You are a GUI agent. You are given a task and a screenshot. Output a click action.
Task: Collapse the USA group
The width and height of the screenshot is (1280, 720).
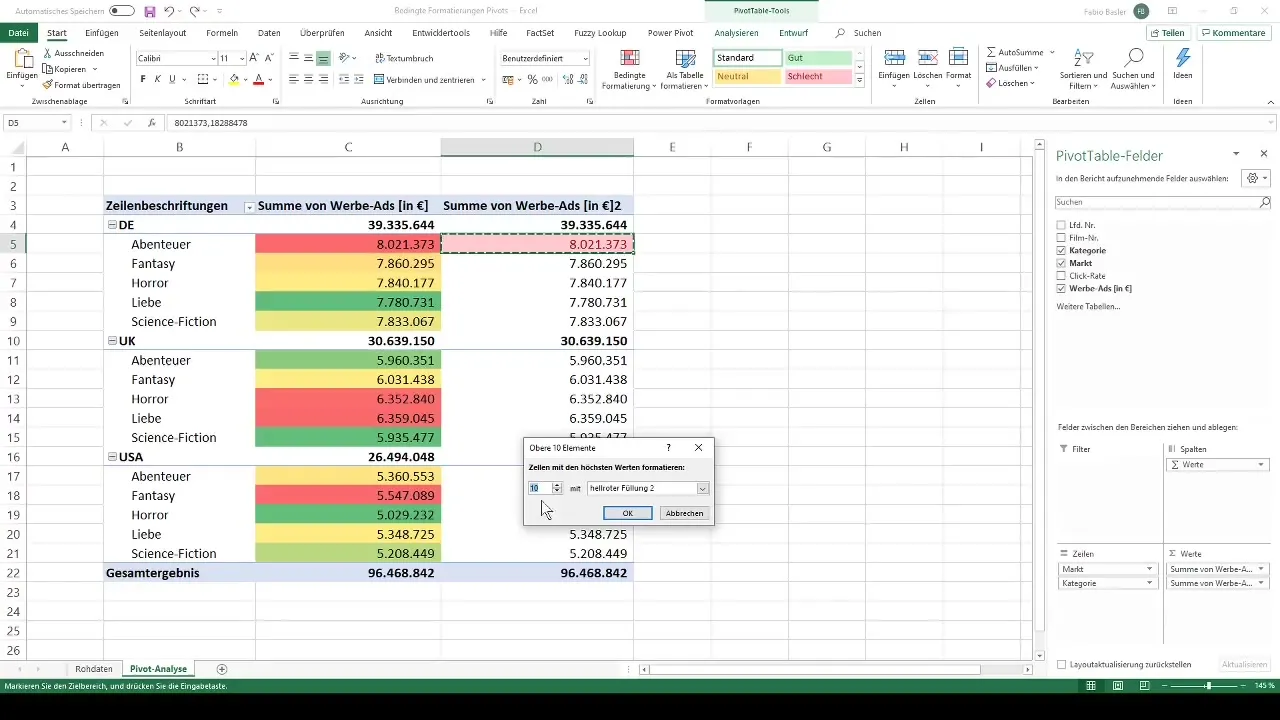[112, 457]
